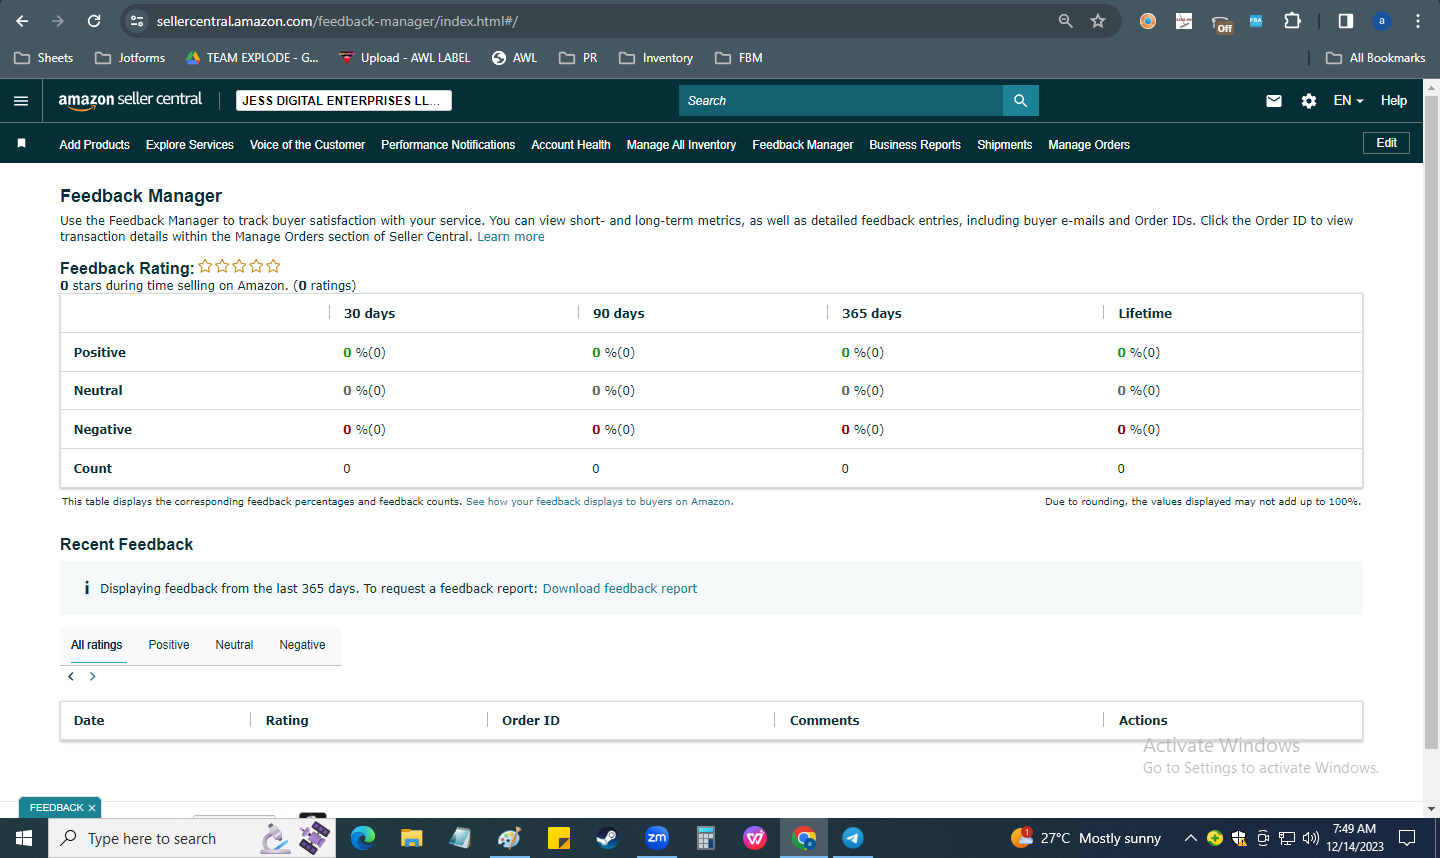Click the page vertical scrollbar
The width and height of the screenshot is (1440, 858).
click(x=1431, y=420)
